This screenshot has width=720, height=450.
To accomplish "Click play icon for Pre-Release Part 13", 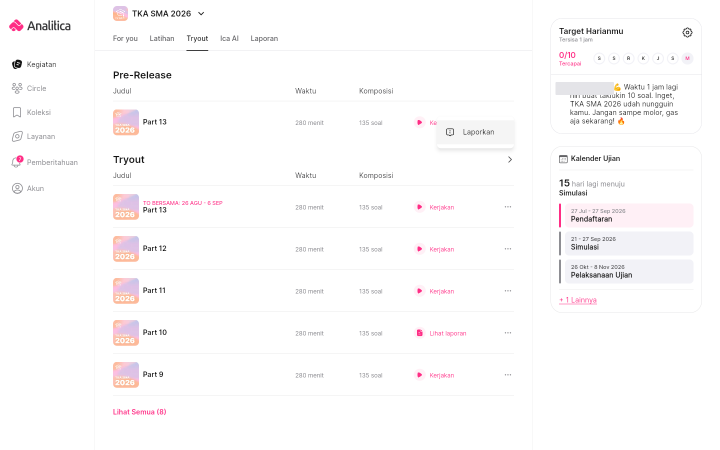I will click(419, 123).
